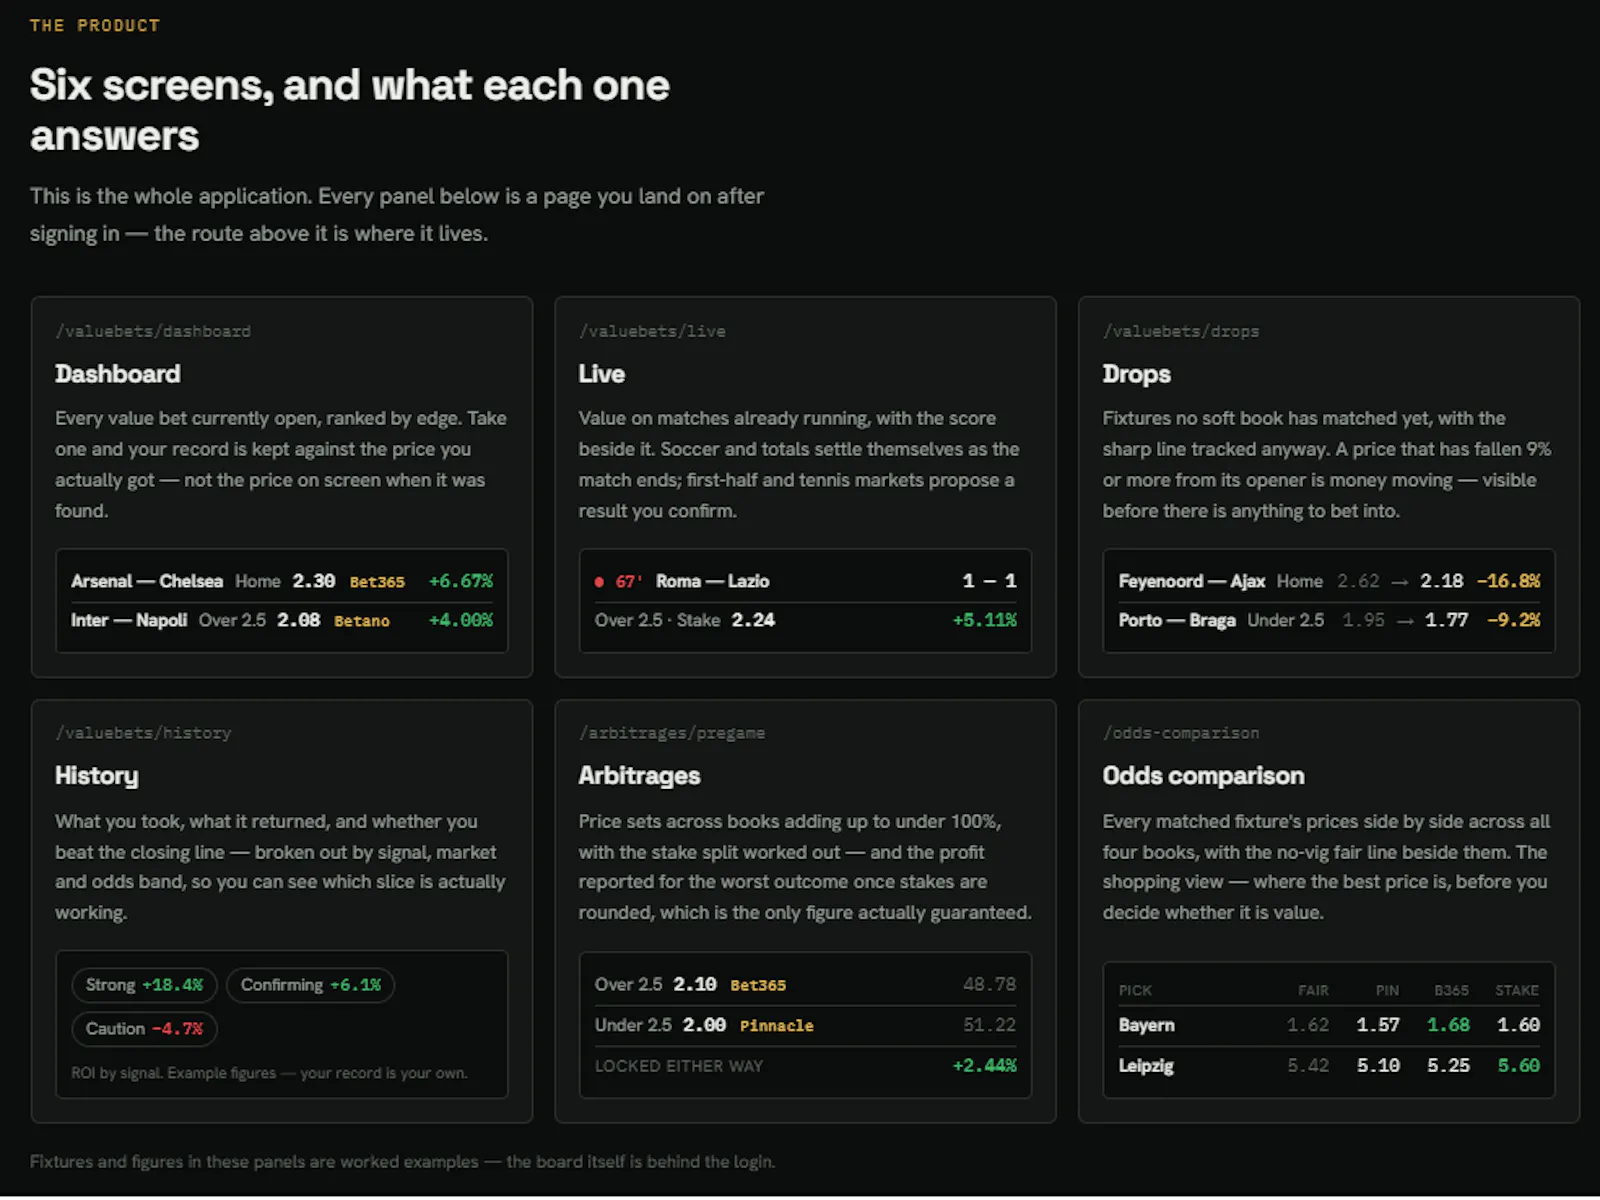Screen dimensions: 1600x1200
Task: Click the STAKE column header
Action: [1517, 991]
